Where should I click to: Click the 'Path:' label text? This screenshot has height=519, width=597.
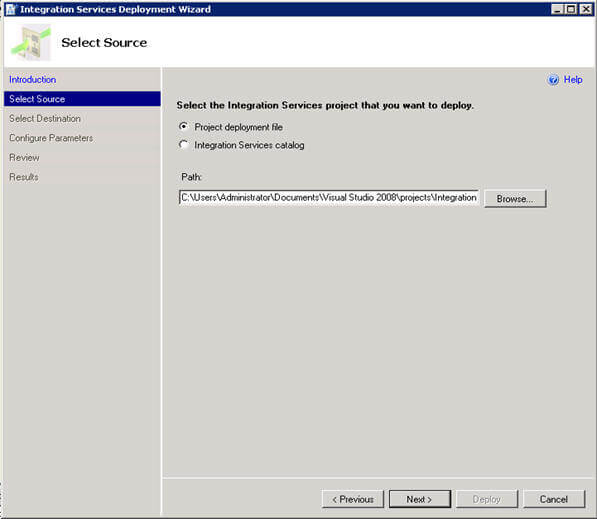(x=192, y=177)
